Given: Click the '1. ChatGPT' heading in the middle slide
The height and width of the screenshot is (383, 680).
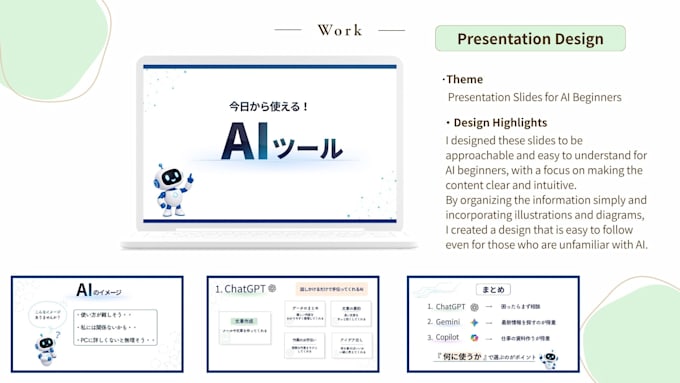Looking at the screenshot, I should 240,289.
